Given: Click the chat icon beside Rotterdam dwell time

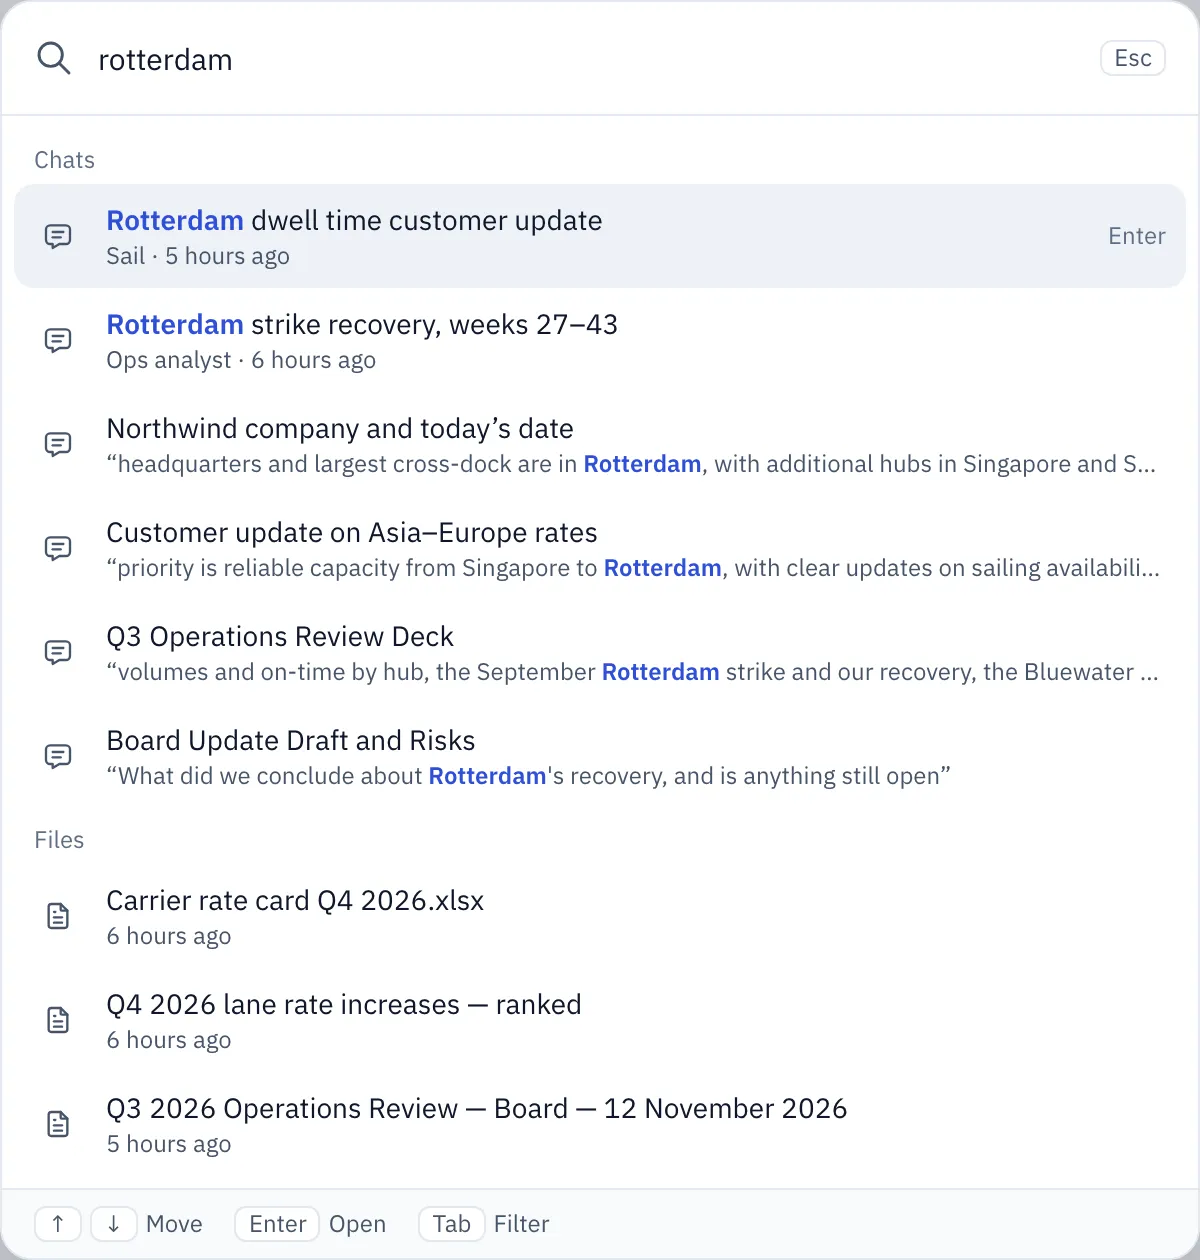Looking at the screenshot, I should pos(58,236).
